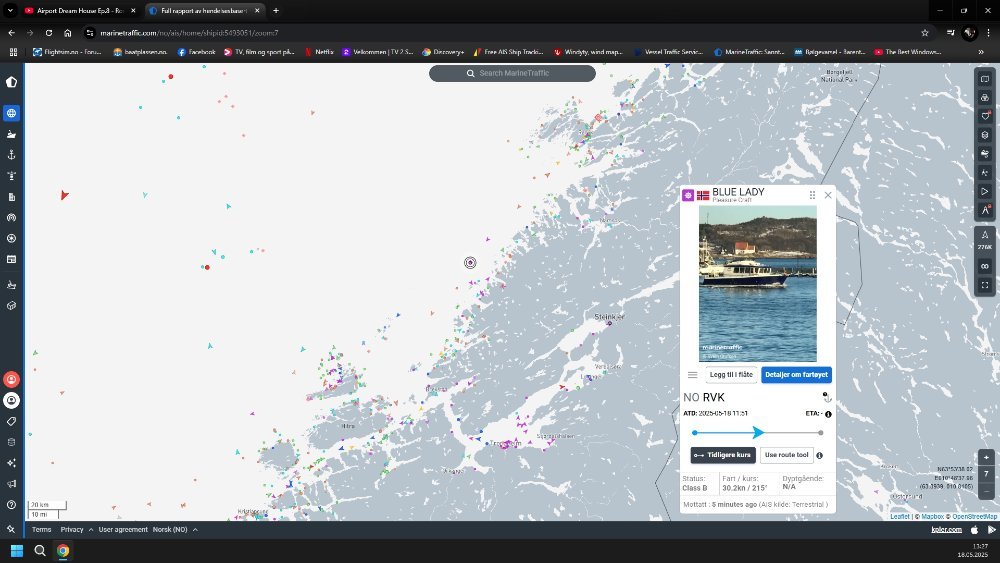1000x563 pixels.
Task: Click the Use route tool button
Action: tap(786, 455)
